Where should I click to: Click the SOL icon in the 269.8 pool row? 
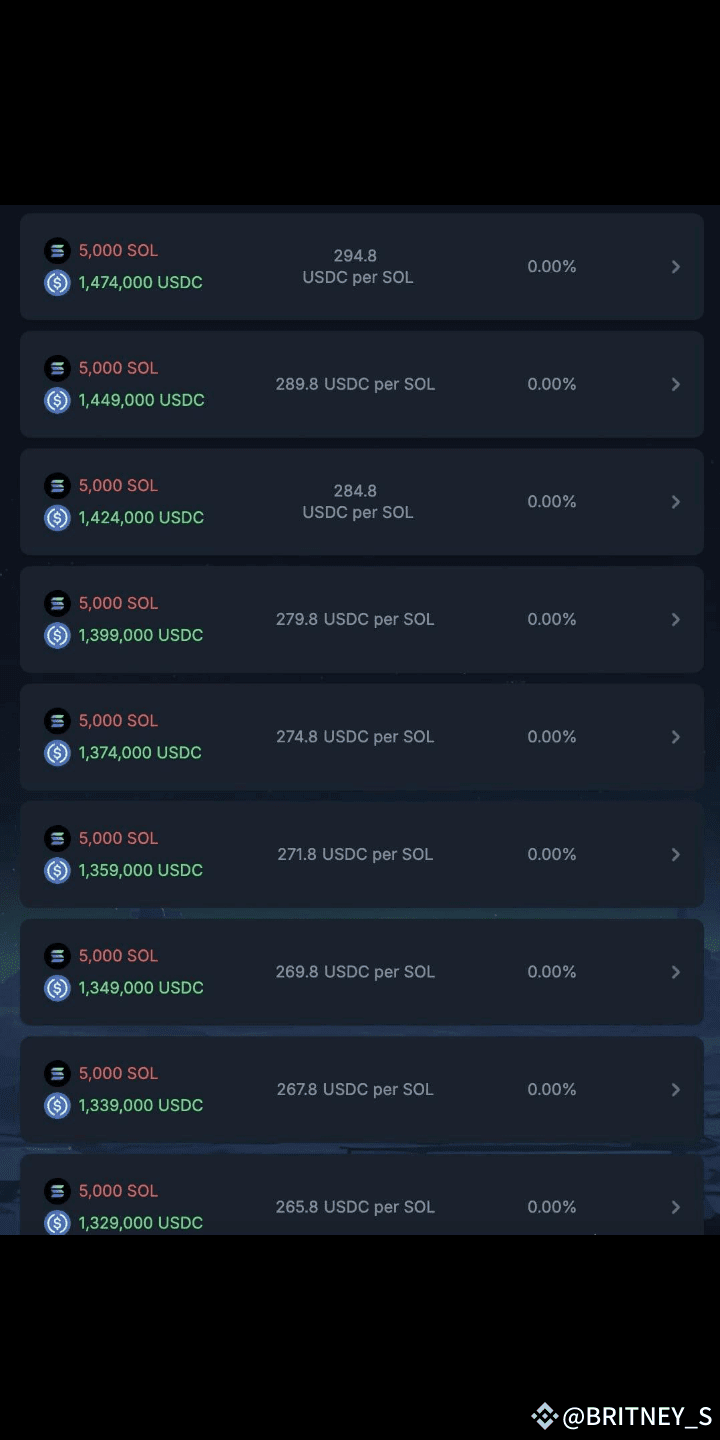pos(56,955)
